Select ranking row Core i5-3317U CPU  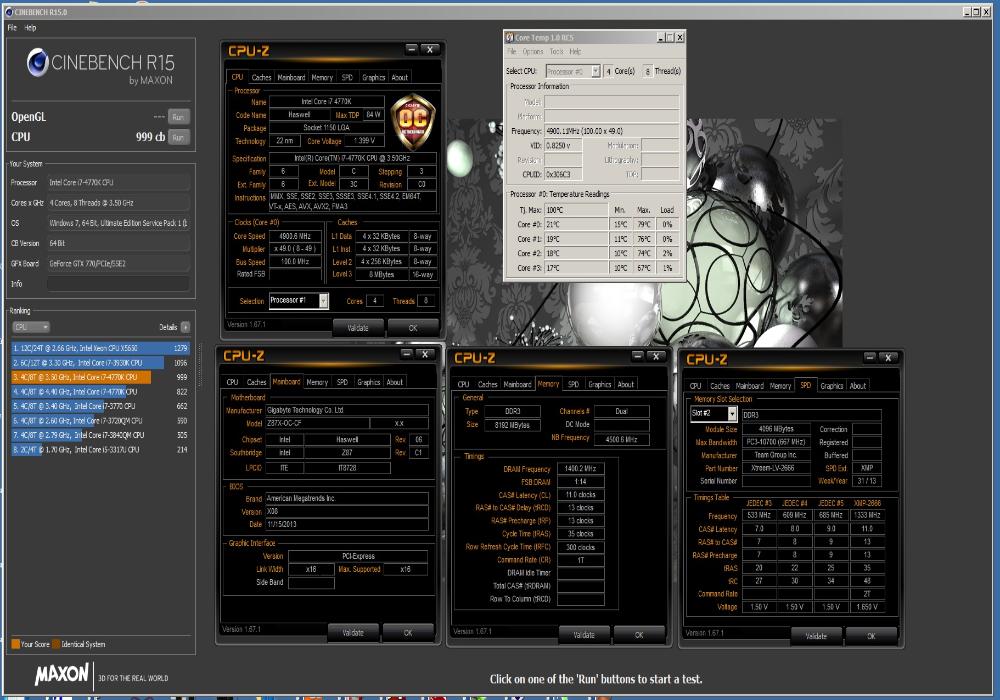pos(100,449)
